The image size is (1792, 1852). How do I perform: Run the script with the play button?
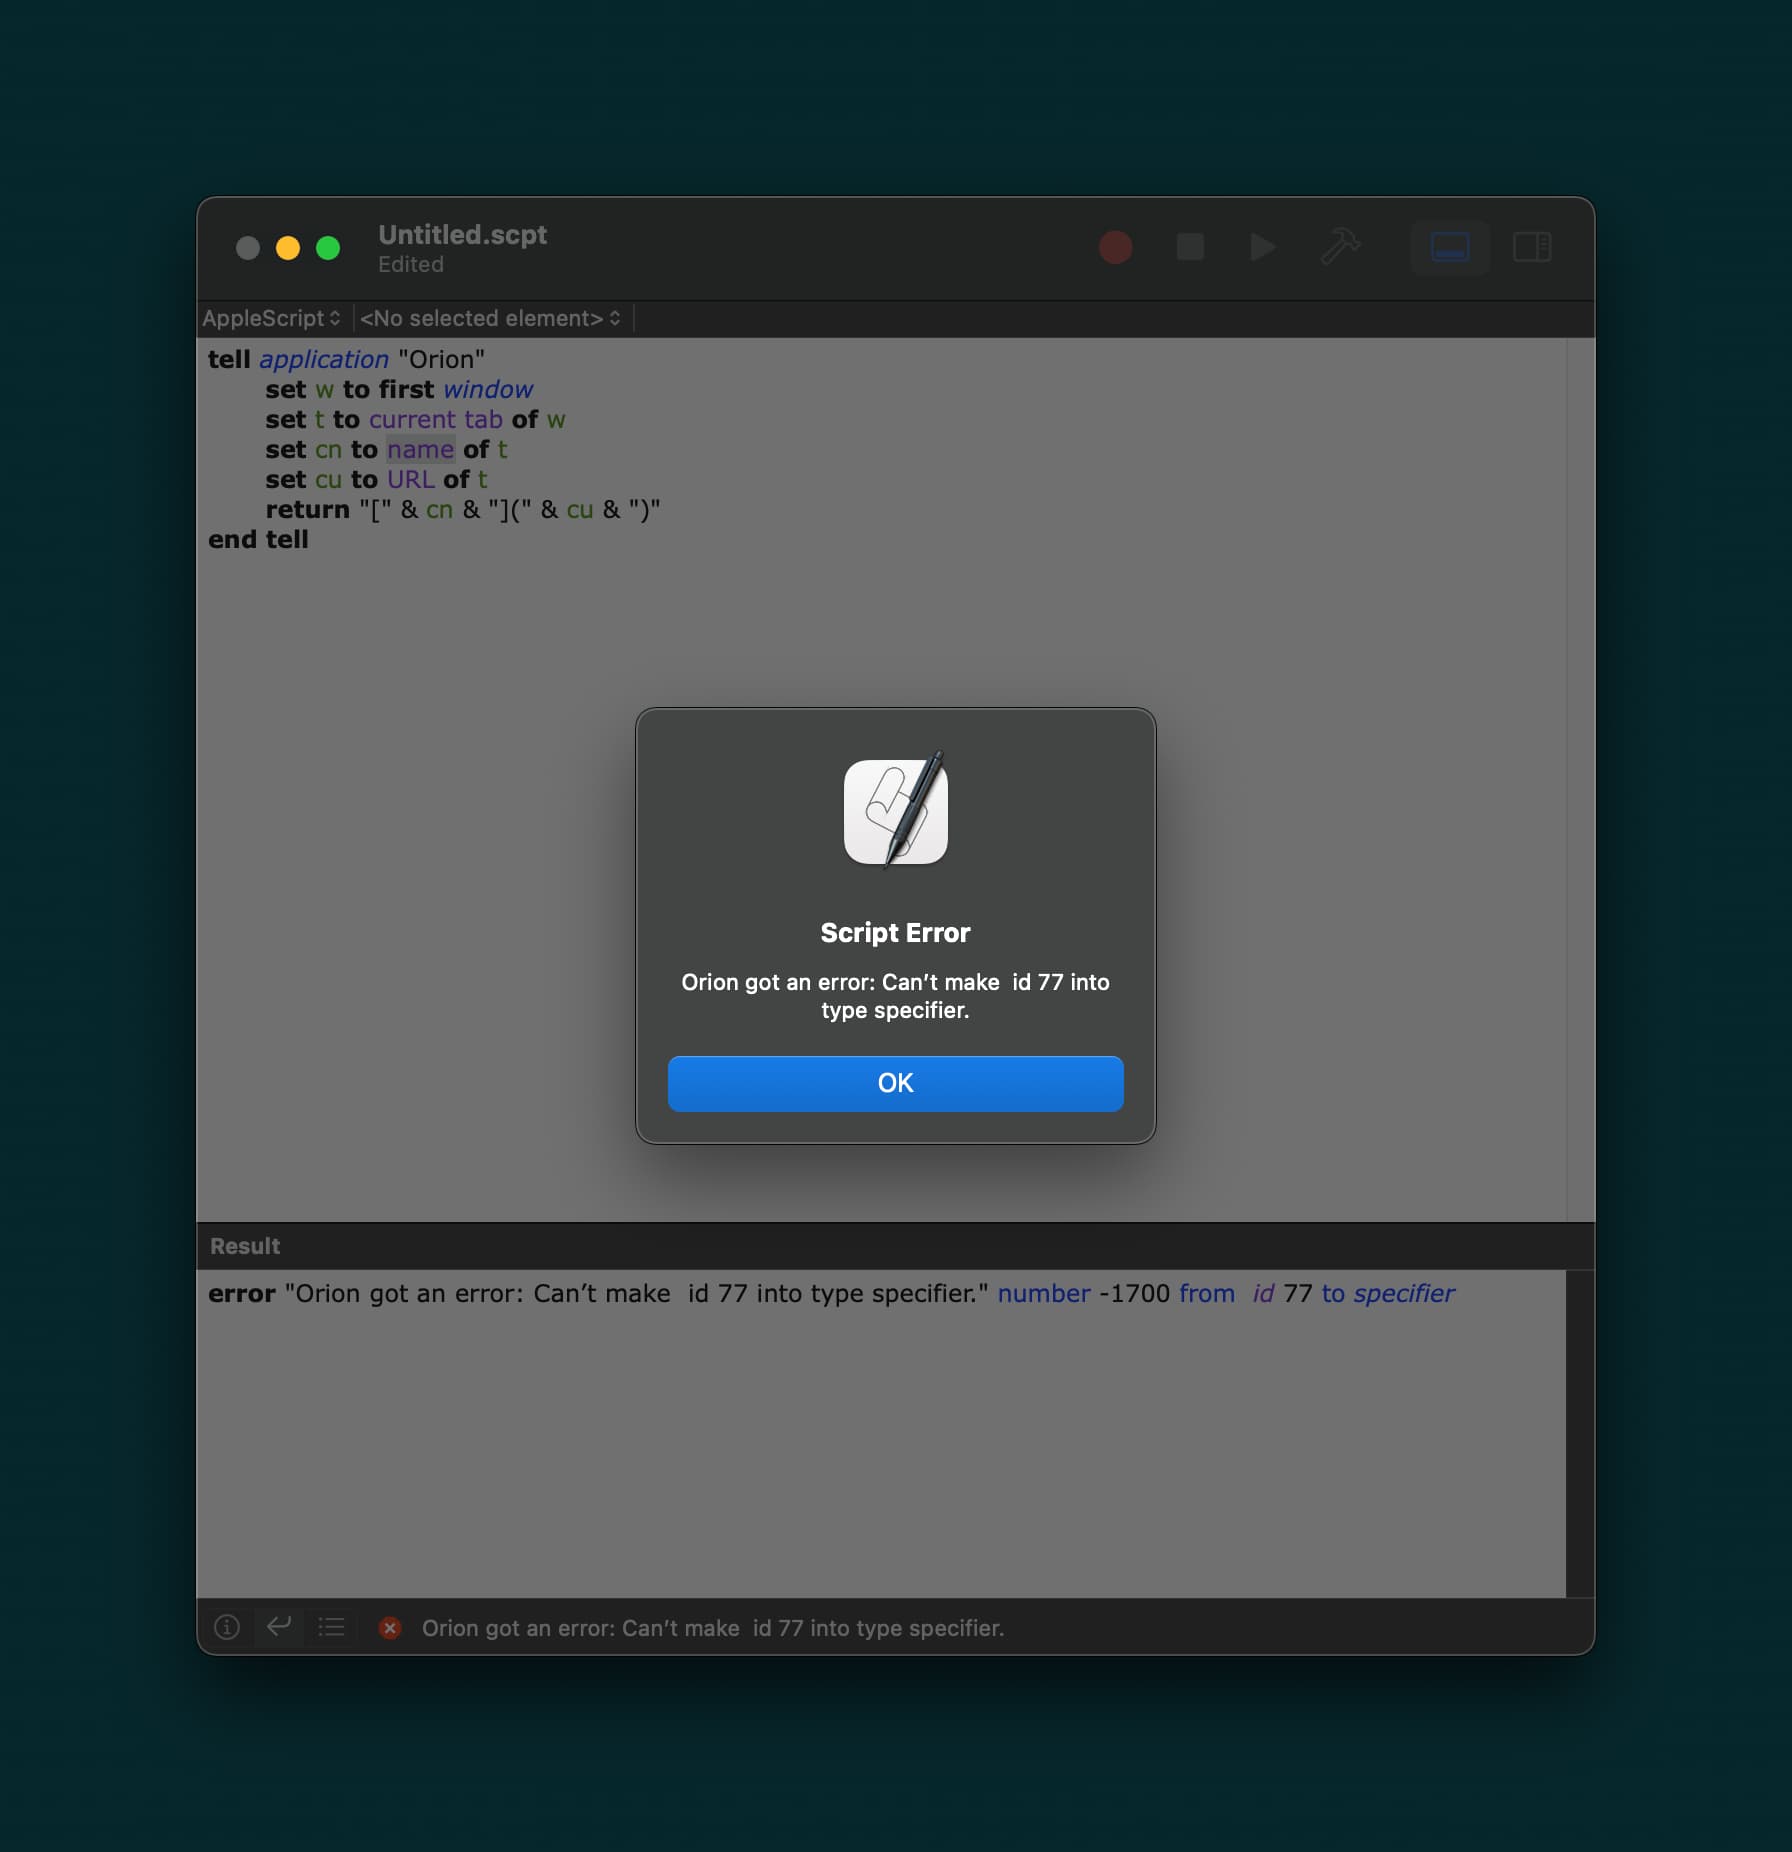(x=1263, y=247)
